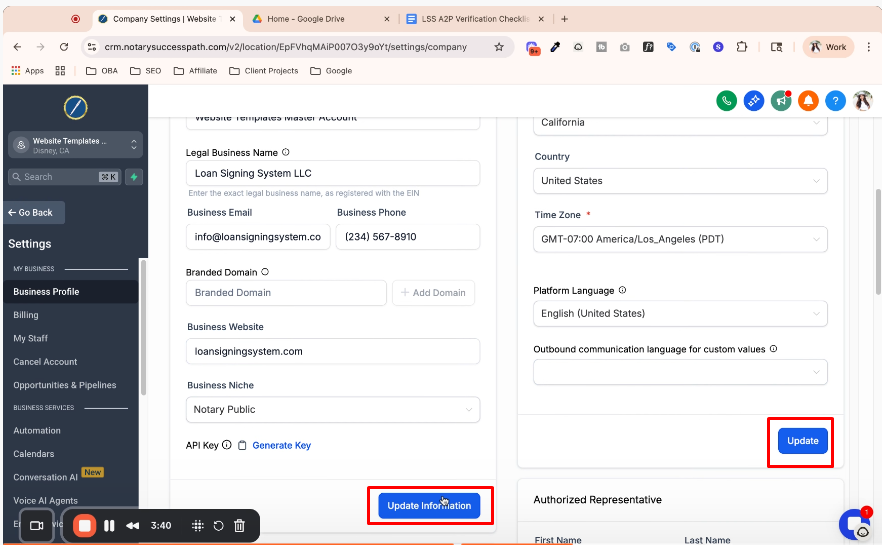Click the Business Phone input field

pos(408,237)
